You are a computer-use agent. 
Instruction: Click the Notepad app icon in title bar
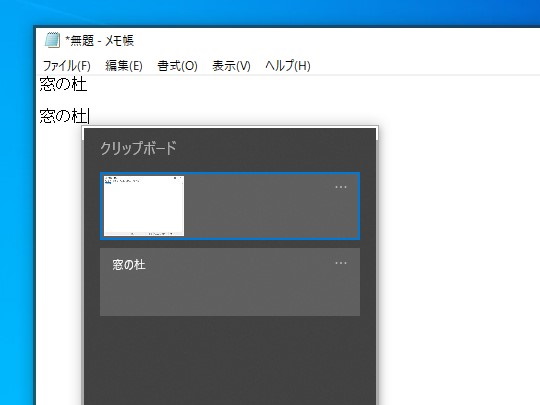52,40
